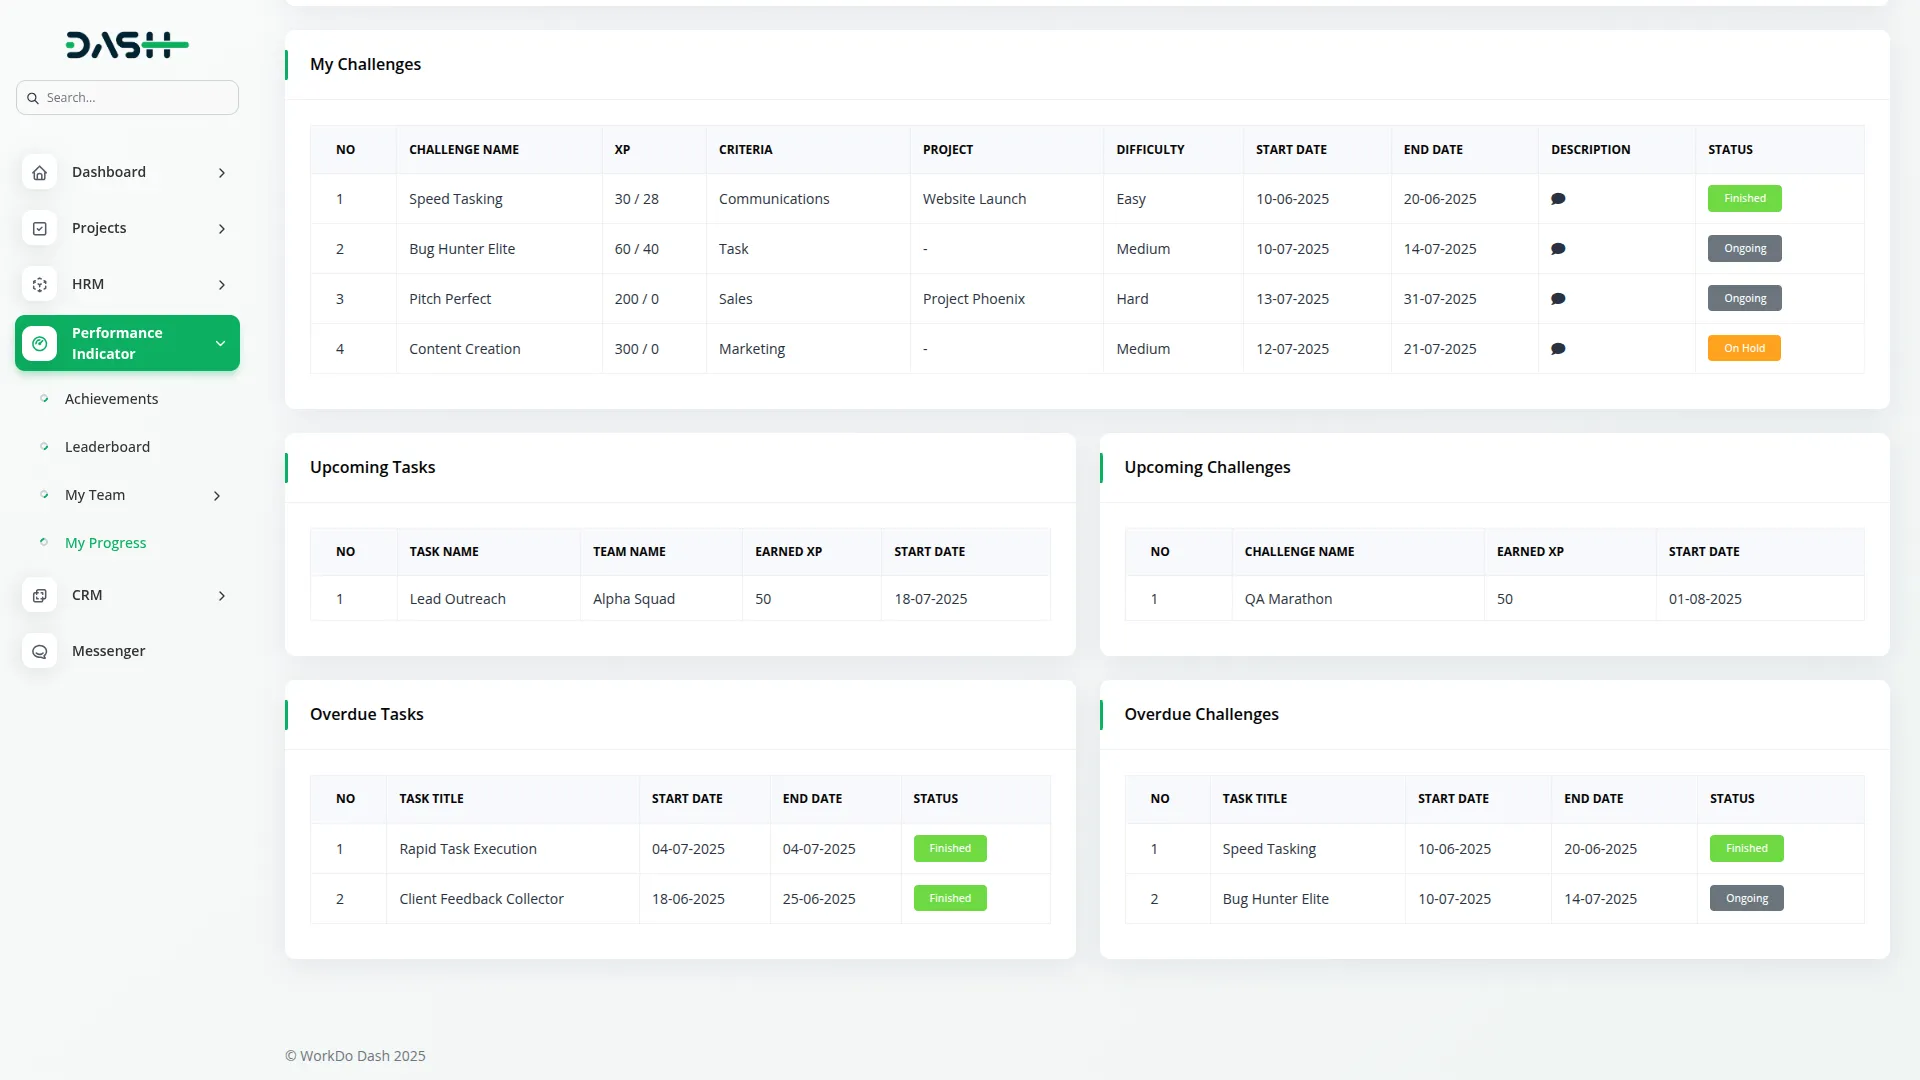View description comment icon for Speed Tasking
This screenshot has width=1920, height=1080.
coord(1558,199)
